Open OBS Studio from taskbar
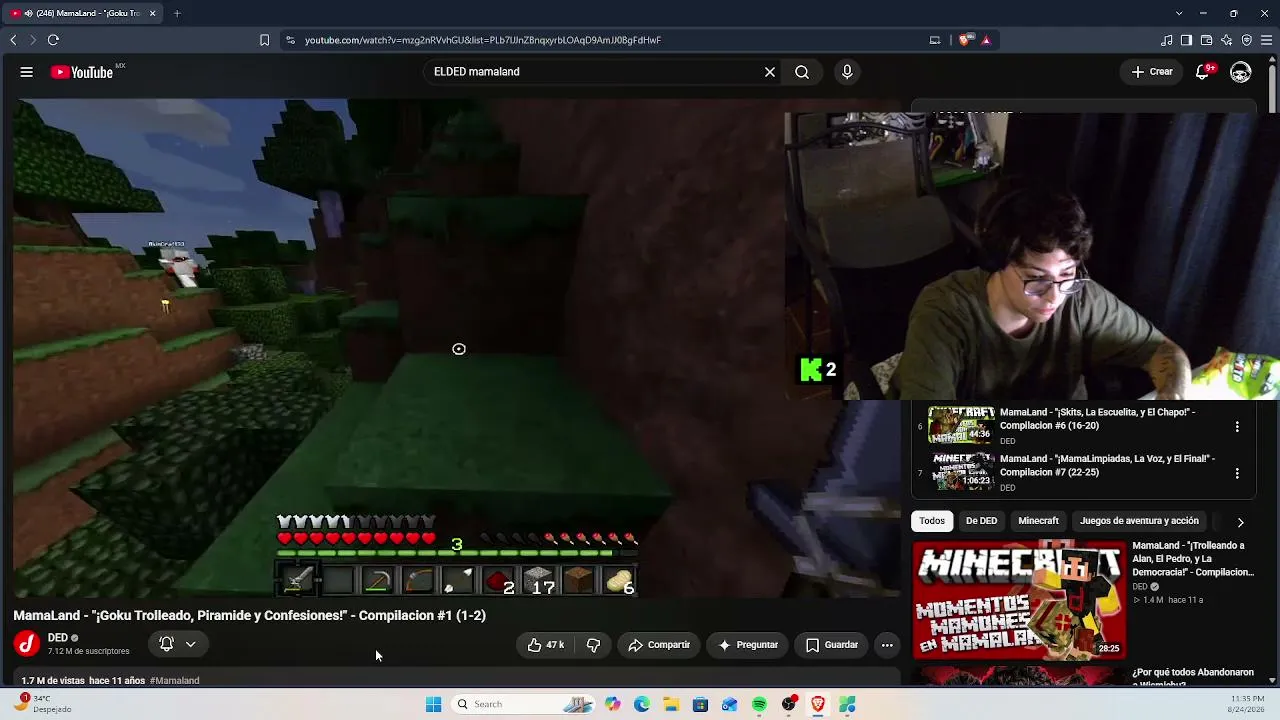Screen dimensions: 1280x720 tap(789, 704)
